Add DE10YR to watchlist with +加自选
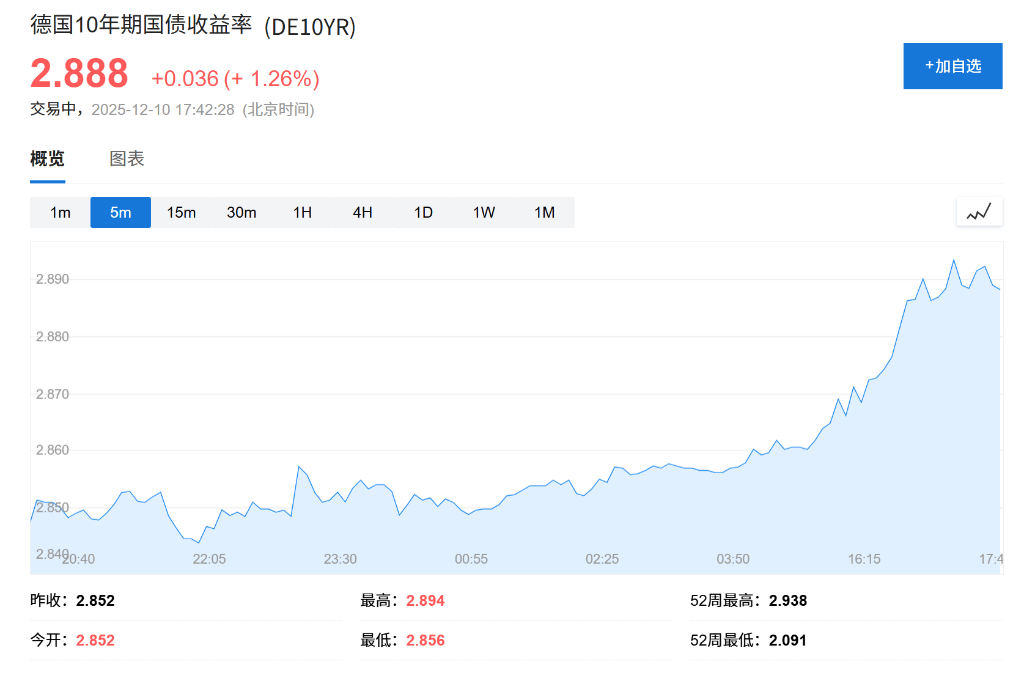The width and height of the screenshot is (1024, 694). click(952, 66)
